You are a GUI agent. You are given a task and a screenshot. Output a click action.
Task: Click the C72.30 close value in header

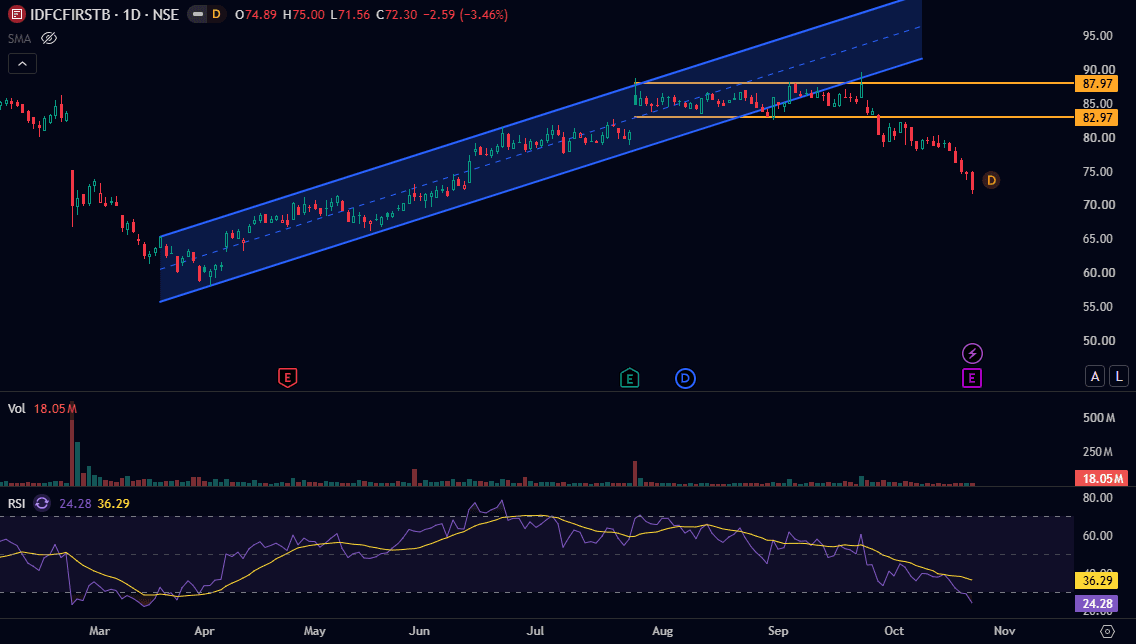pyautogui.click(x=396, y=14)
